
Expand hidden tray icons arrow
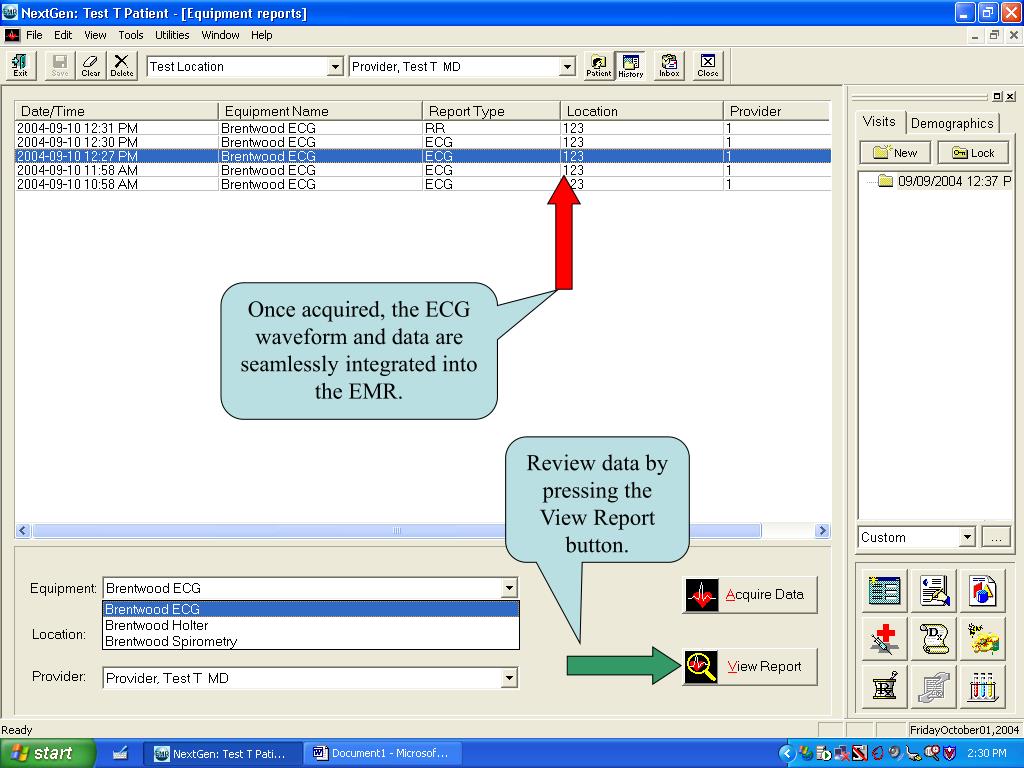tap(787, 753)
